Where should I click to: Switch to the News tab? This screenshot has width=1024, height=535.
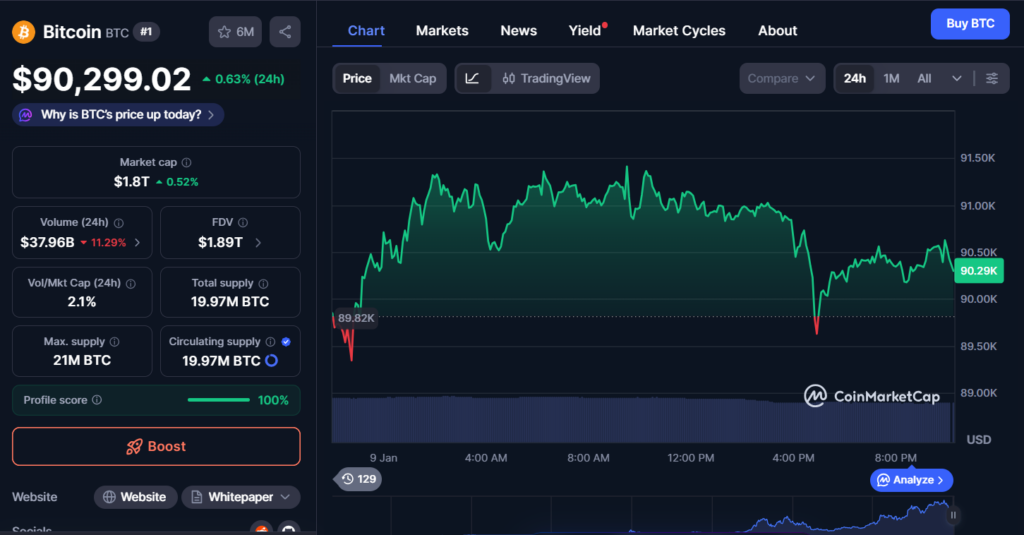[518, 31]
